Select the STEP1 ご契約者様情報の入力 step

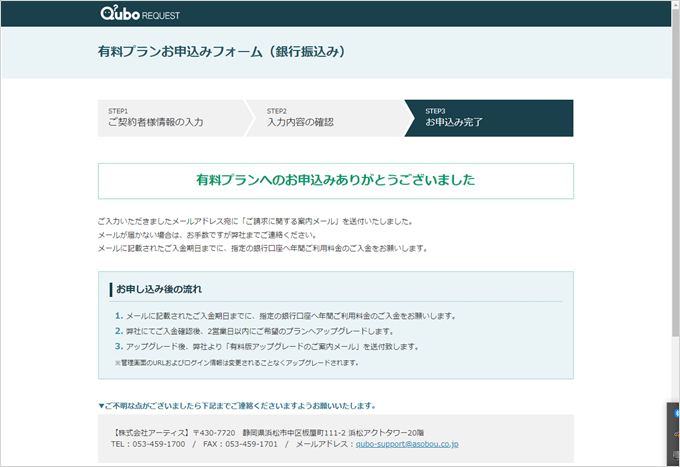coord(173,118)
